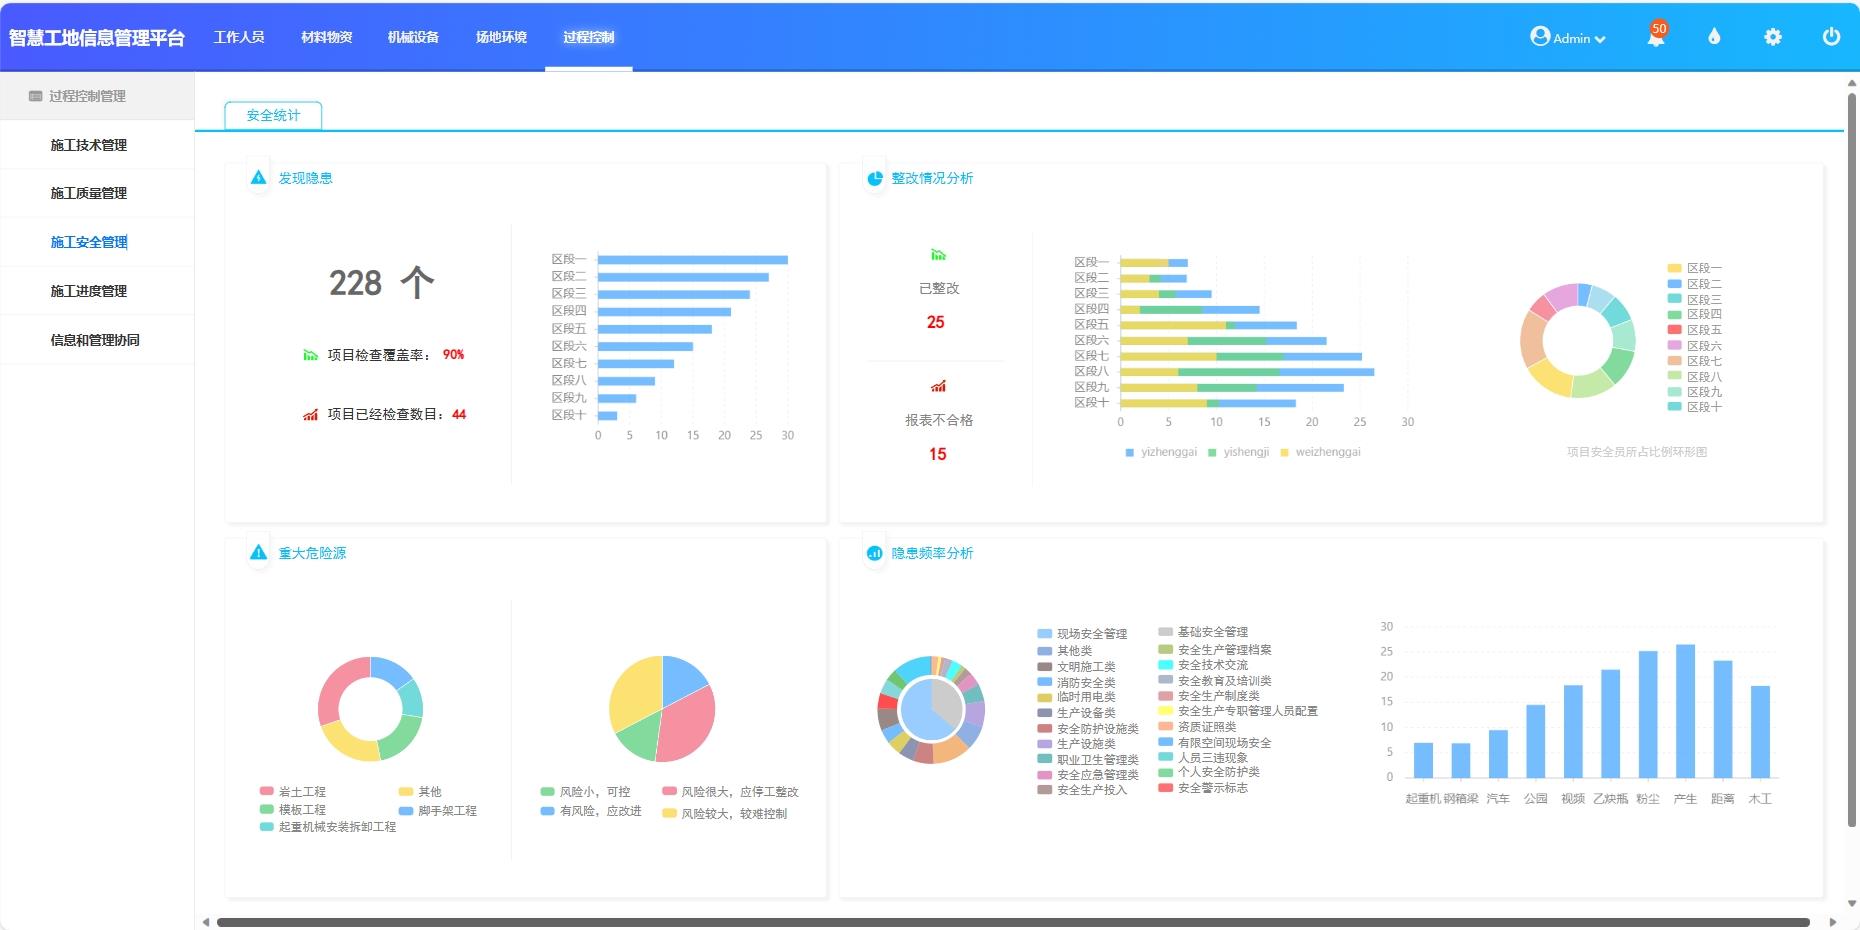Click the 隐患频率分析 bar chart icon
This screenshot has width=1860, height=930.
874,553
